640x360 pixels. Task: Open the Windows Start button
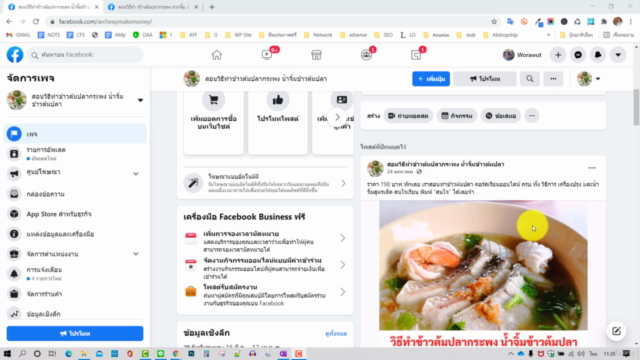pyautogui.click(x=7, y=353)
